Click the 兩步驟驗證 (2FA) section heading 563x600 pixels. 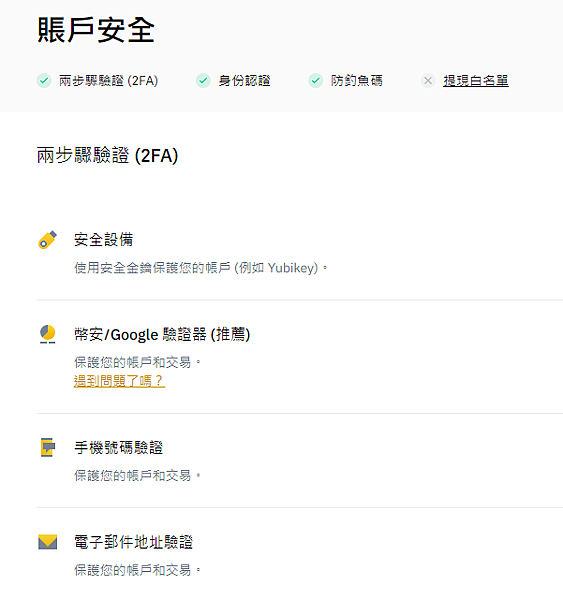(108, 156)
